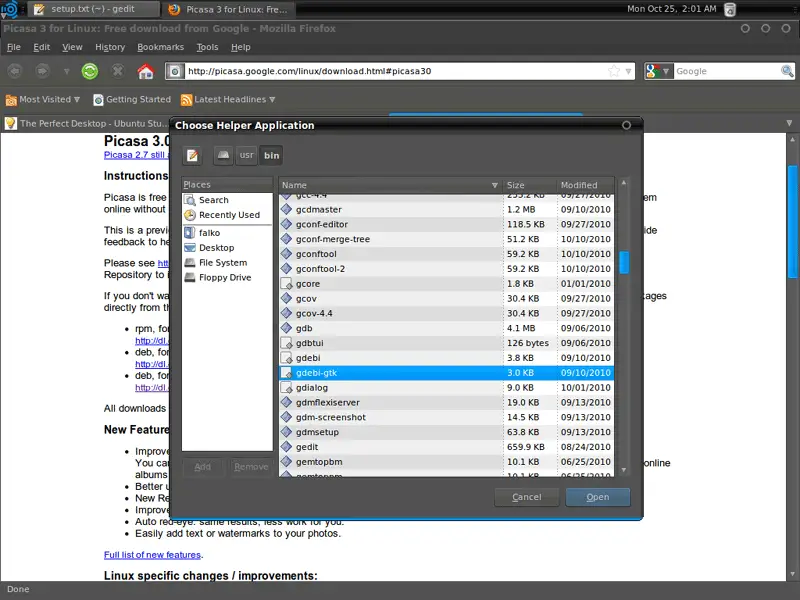Click the File System drive icon
Screen dimensions: 800x600
190,262
